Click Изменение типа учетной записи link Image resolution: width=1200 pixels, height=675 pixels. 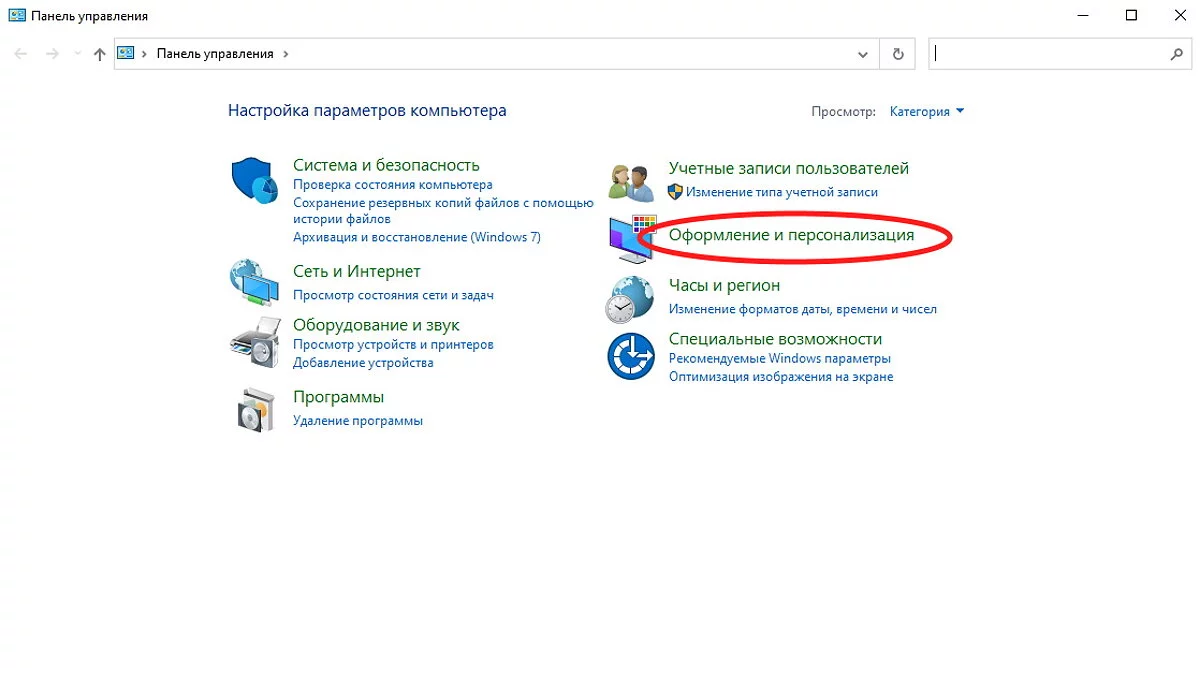pos(782,192)
